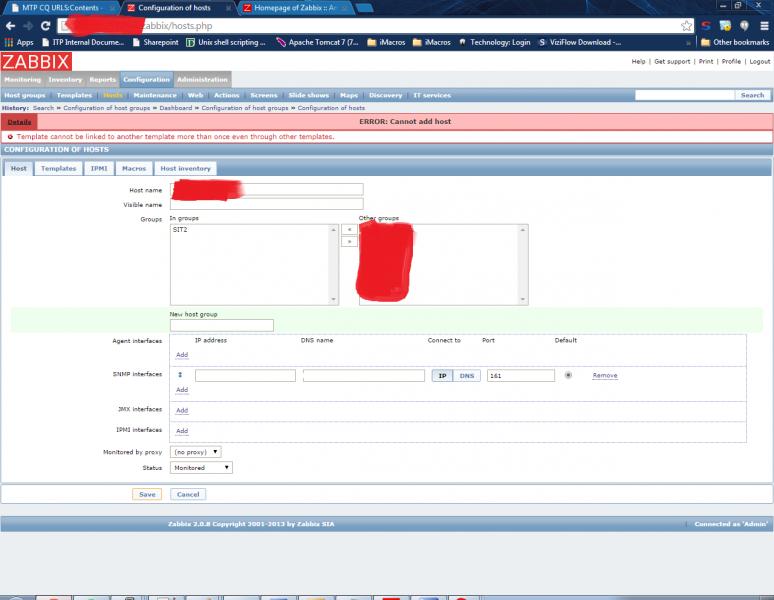Open the Chrome menu hamburger icon

763,25
